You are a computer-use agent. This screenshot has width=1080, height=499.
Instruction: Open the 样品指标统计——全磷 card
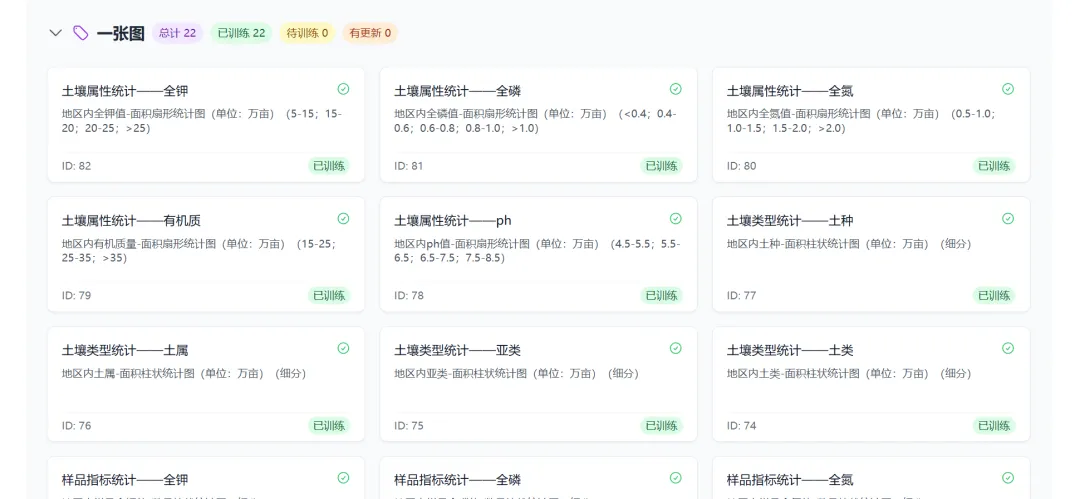tap(538, 481)
